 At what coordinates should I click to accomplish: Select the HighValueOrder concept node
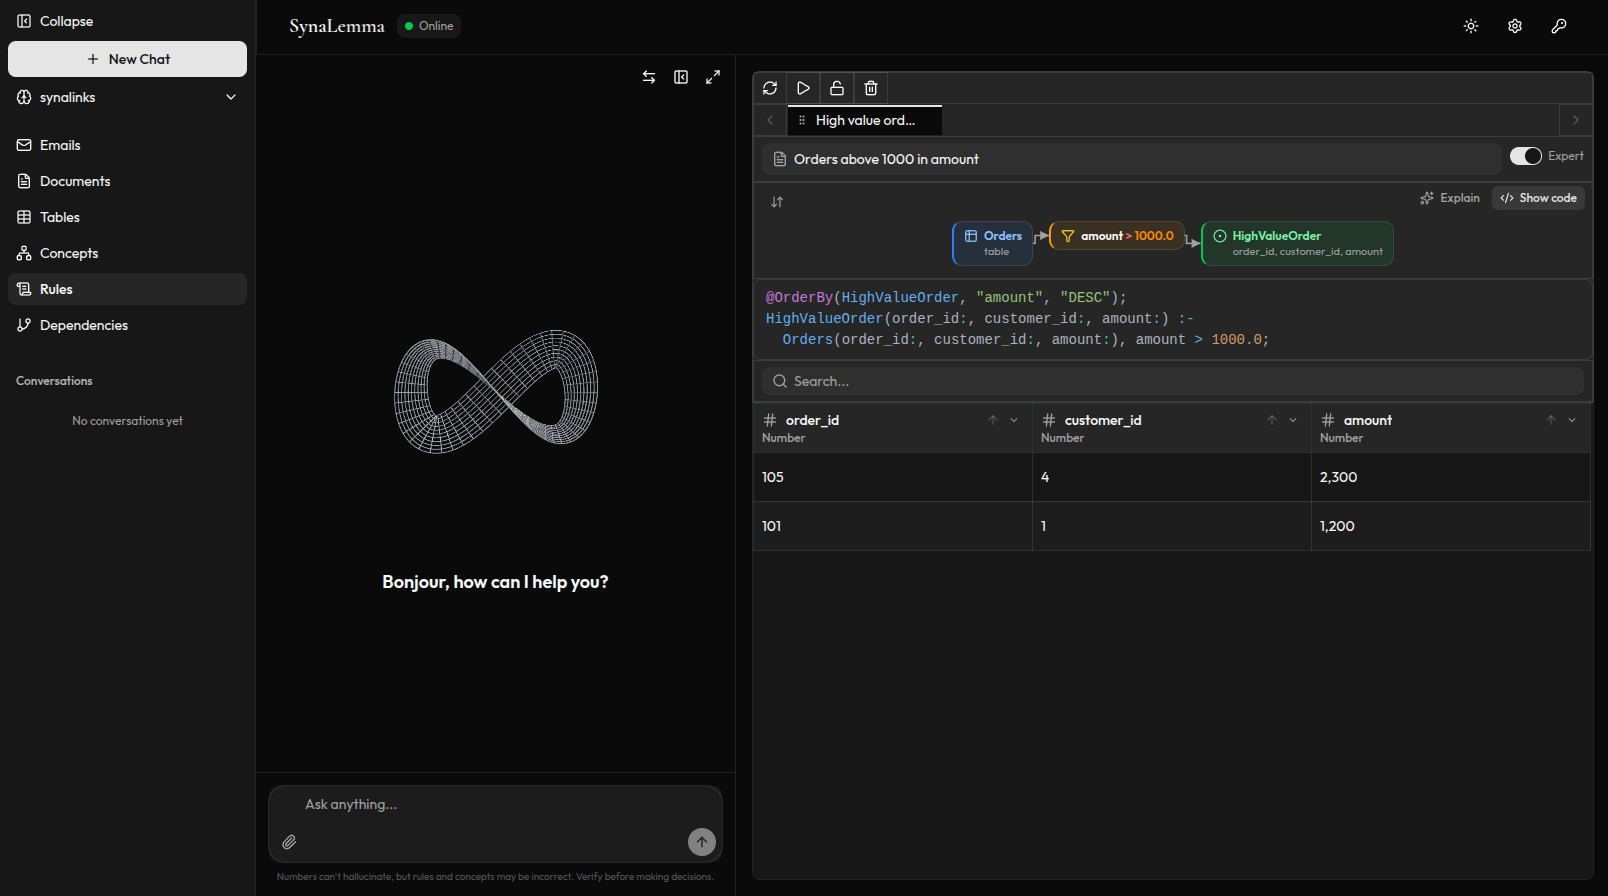pyautogui.click(x=1297, y=243)
